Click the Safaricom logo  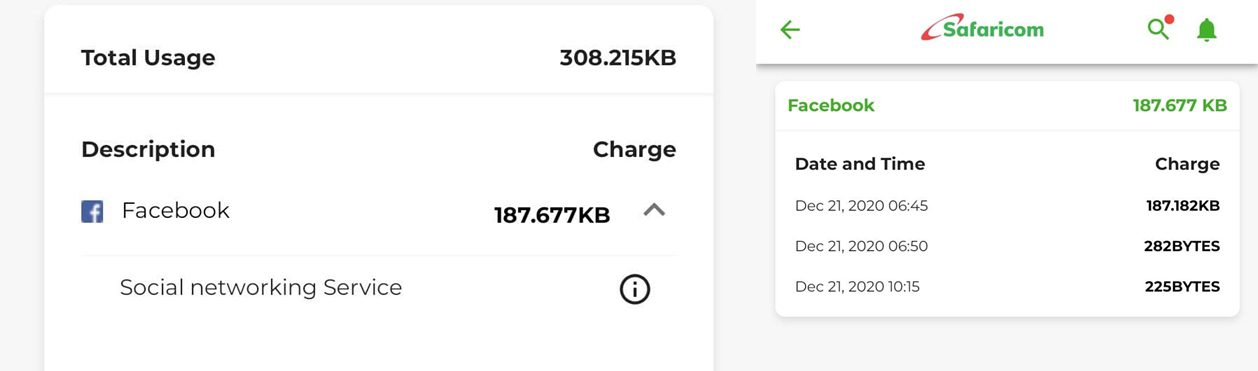982,28
